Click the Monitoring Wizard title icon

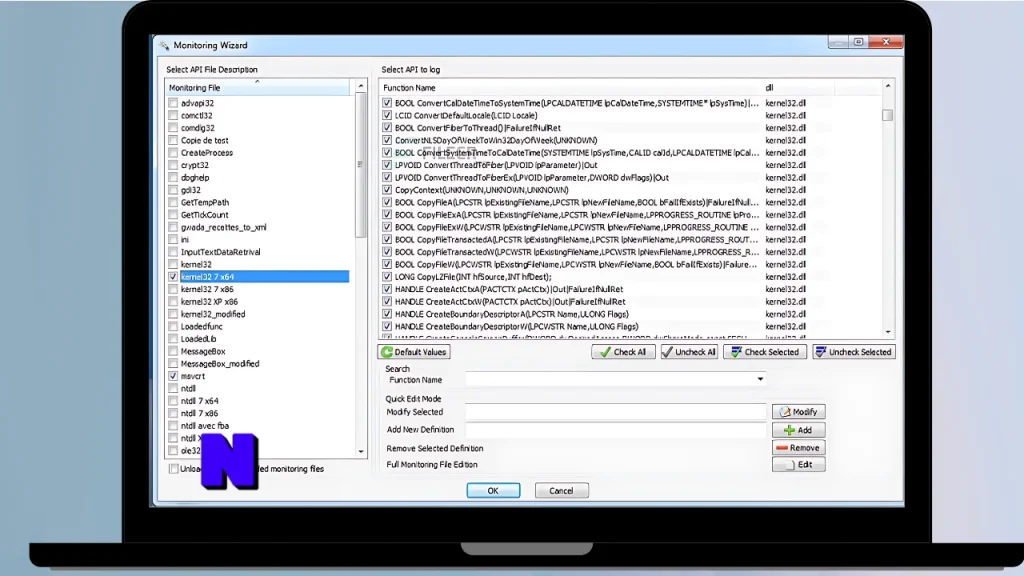click(x=164, y=45)
